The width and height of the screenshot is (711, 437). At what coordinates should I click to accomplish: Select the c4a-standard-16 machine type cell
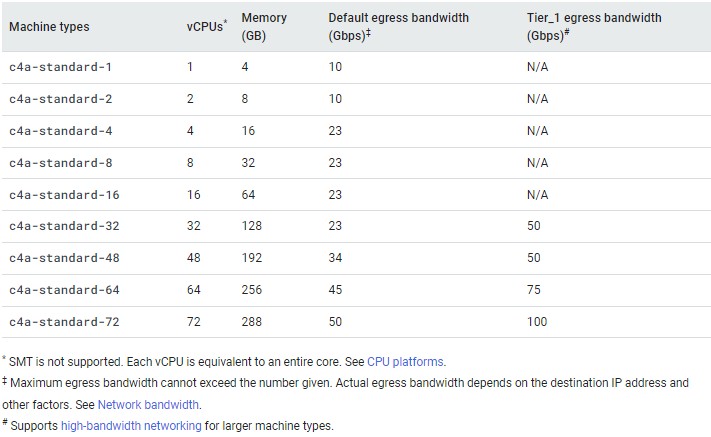pyautogui.click(x=64, y=195)
